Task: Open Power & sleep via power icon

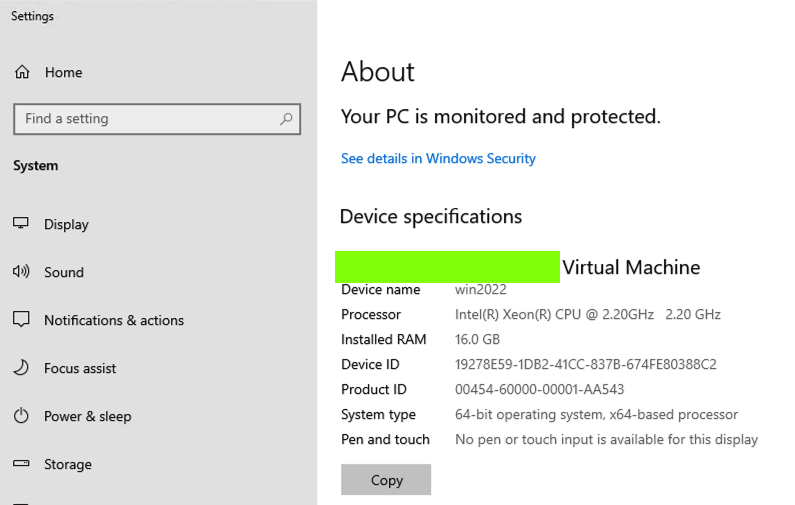Action: click(21, 416)
